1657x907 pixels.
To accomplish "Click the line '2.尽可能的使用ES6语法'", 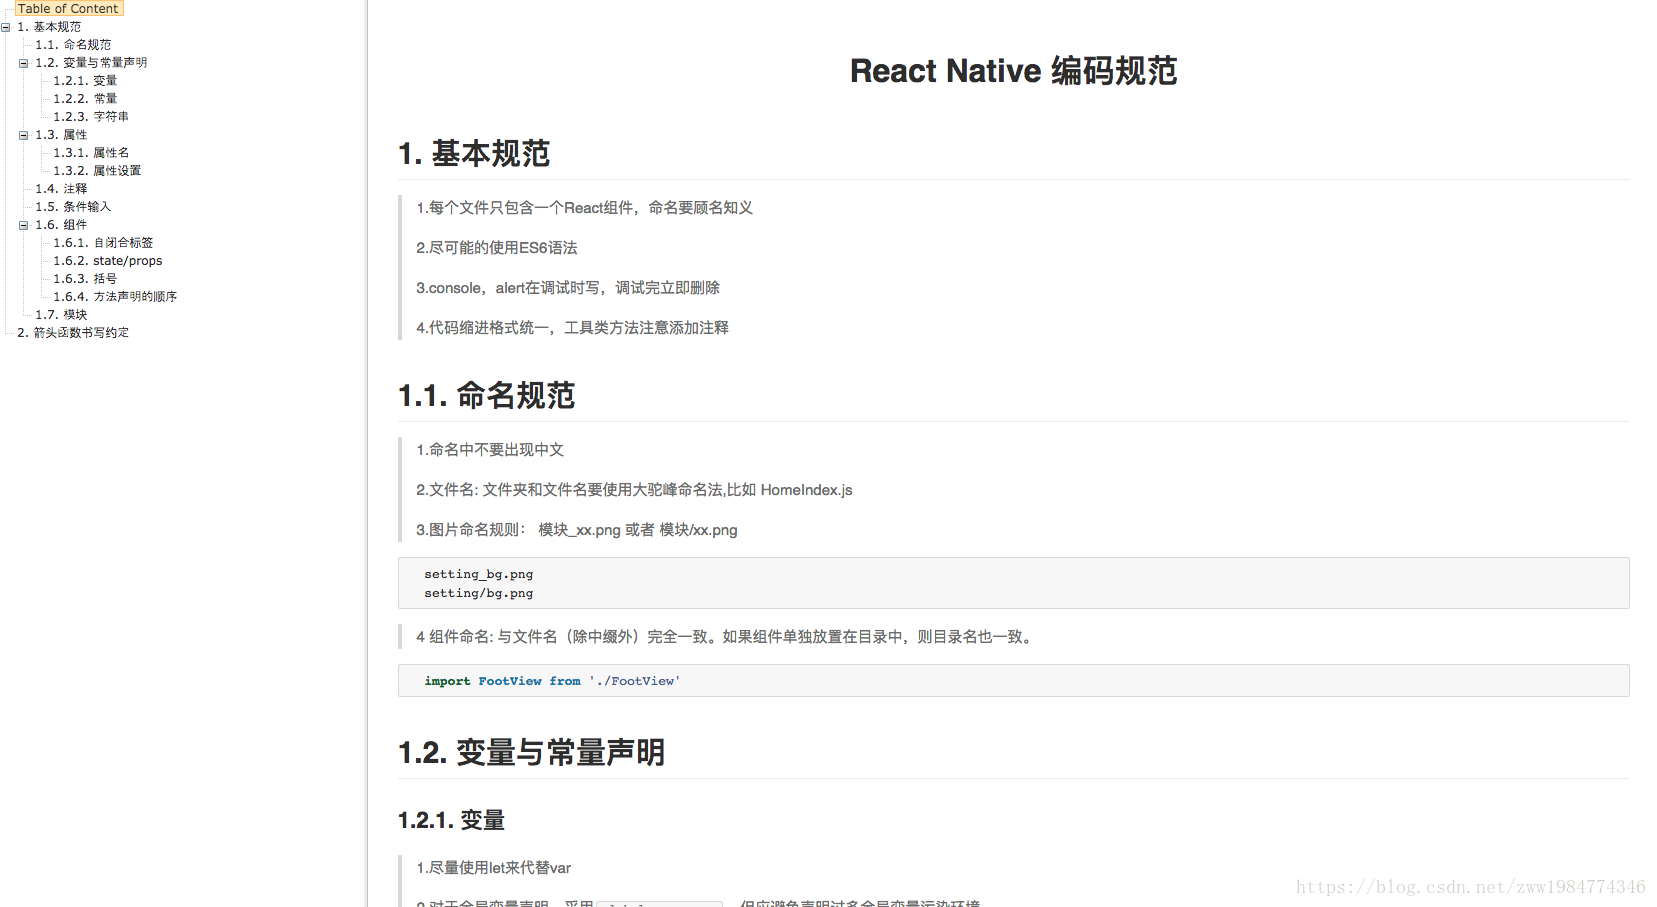I will pyautogui.click(x=497, y=248).
